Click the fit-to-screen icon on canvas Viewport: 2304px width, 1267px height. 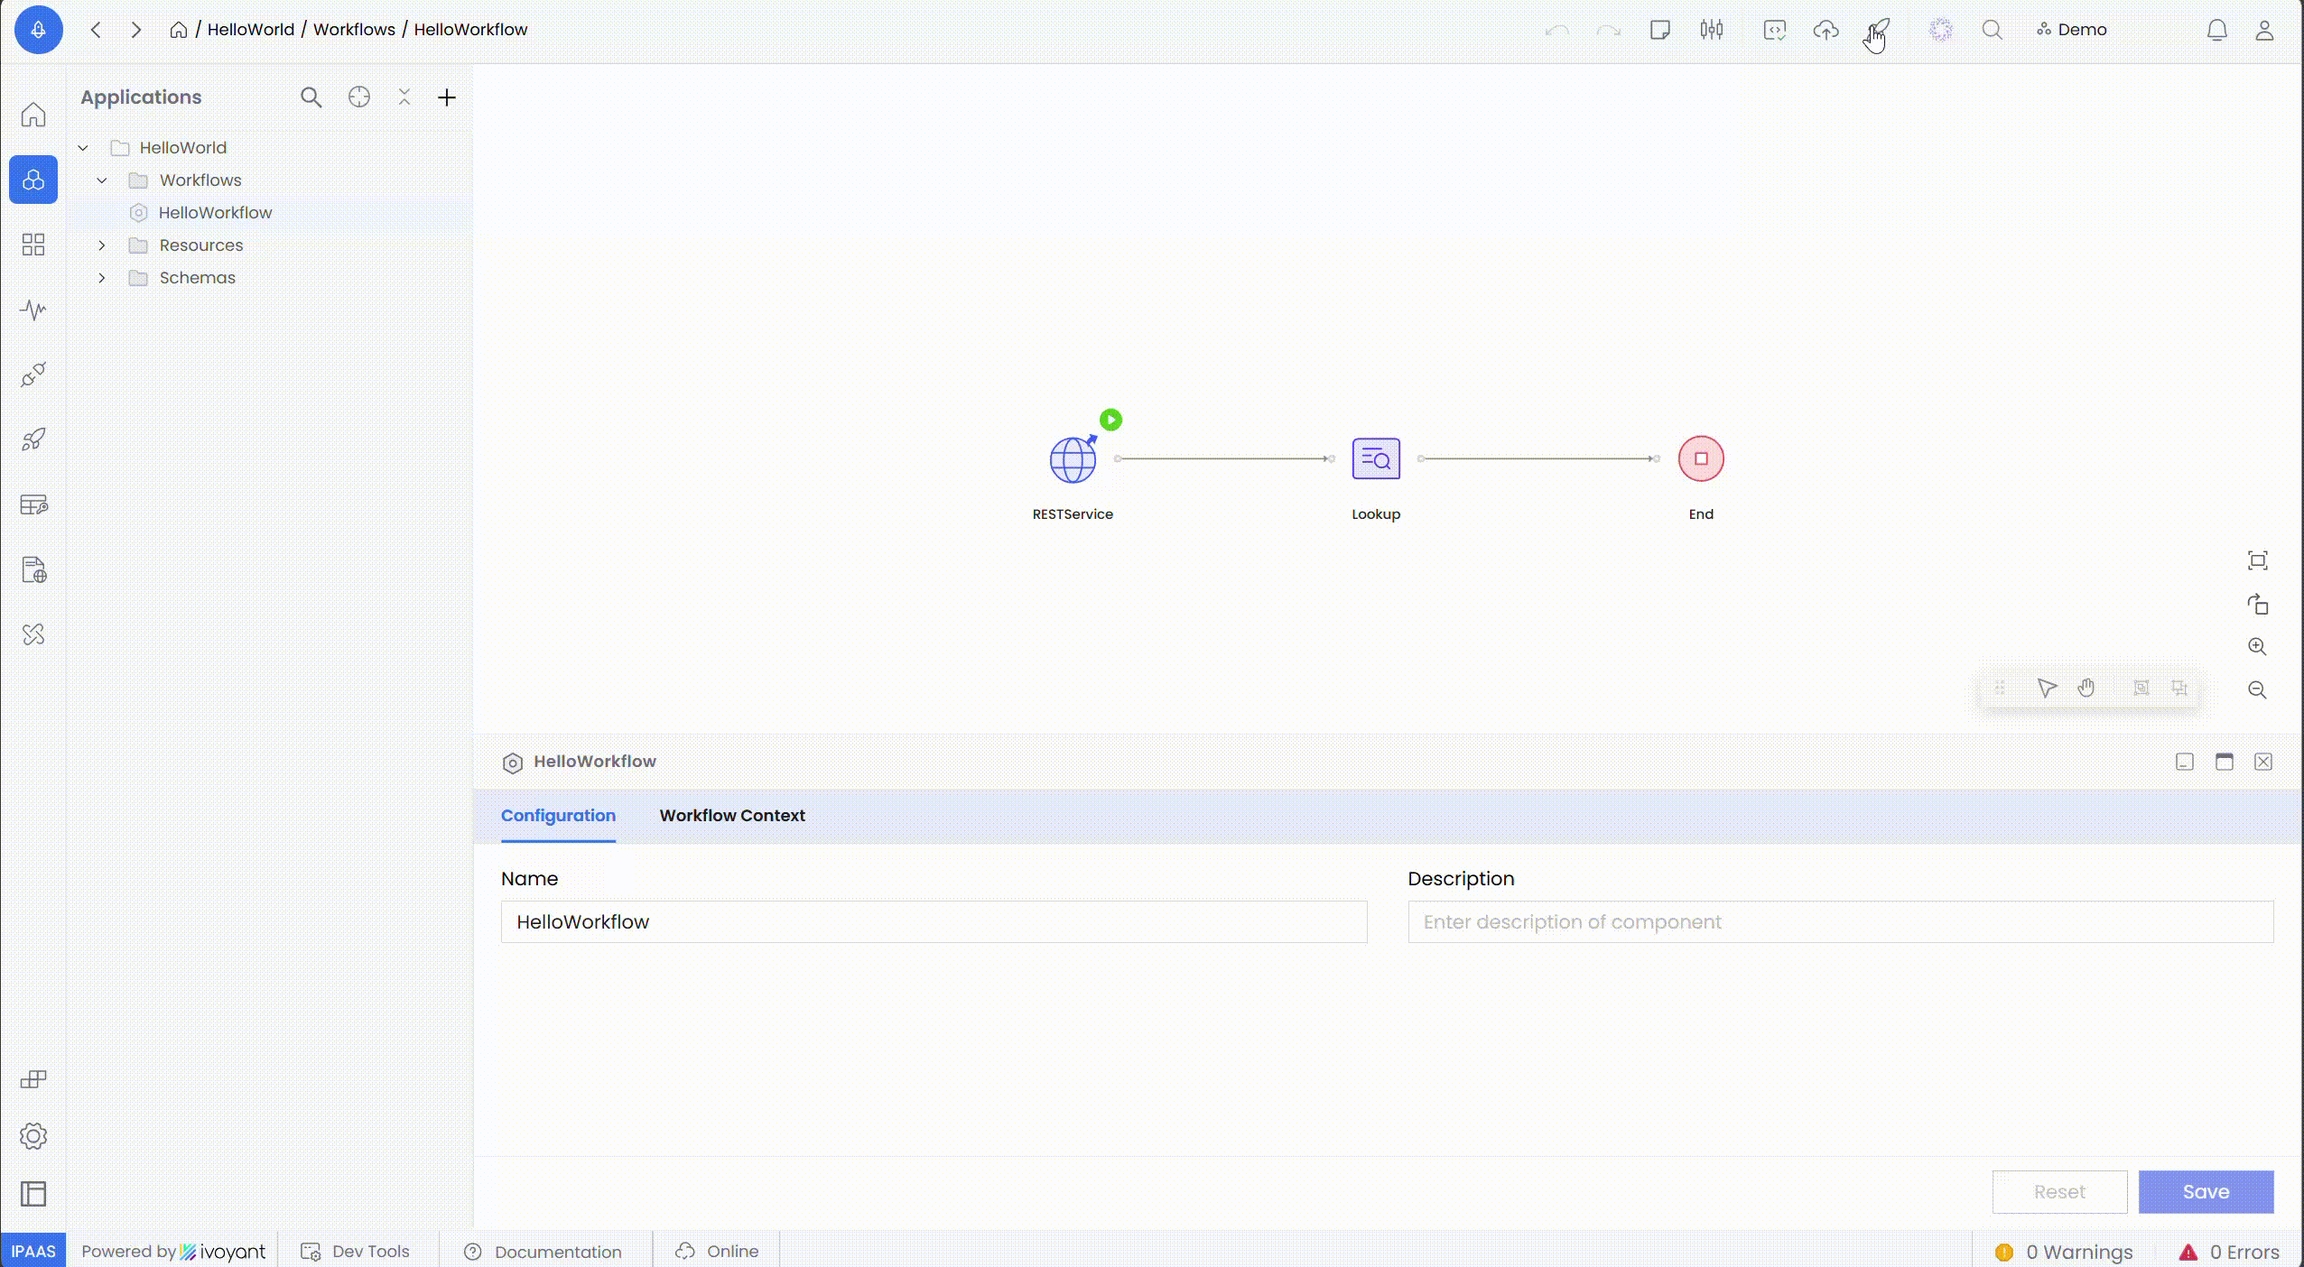(2257, 561)
